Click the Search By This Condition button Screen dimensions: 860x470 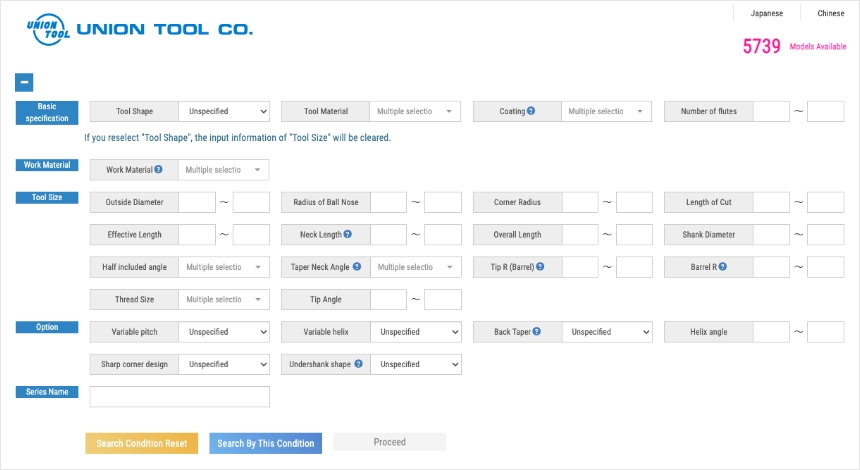(x=265, y=443)
